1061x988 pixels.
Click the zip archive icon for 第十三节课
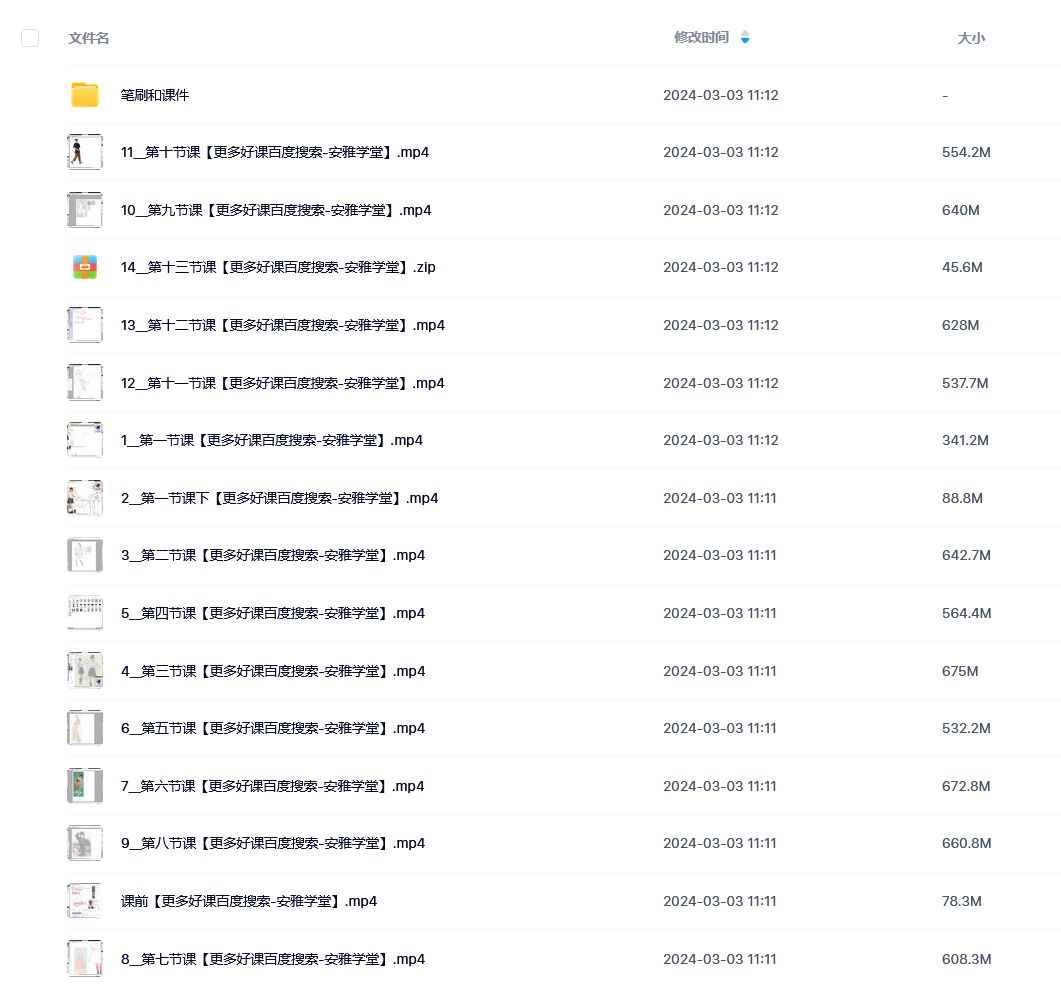tap(85, 267)
